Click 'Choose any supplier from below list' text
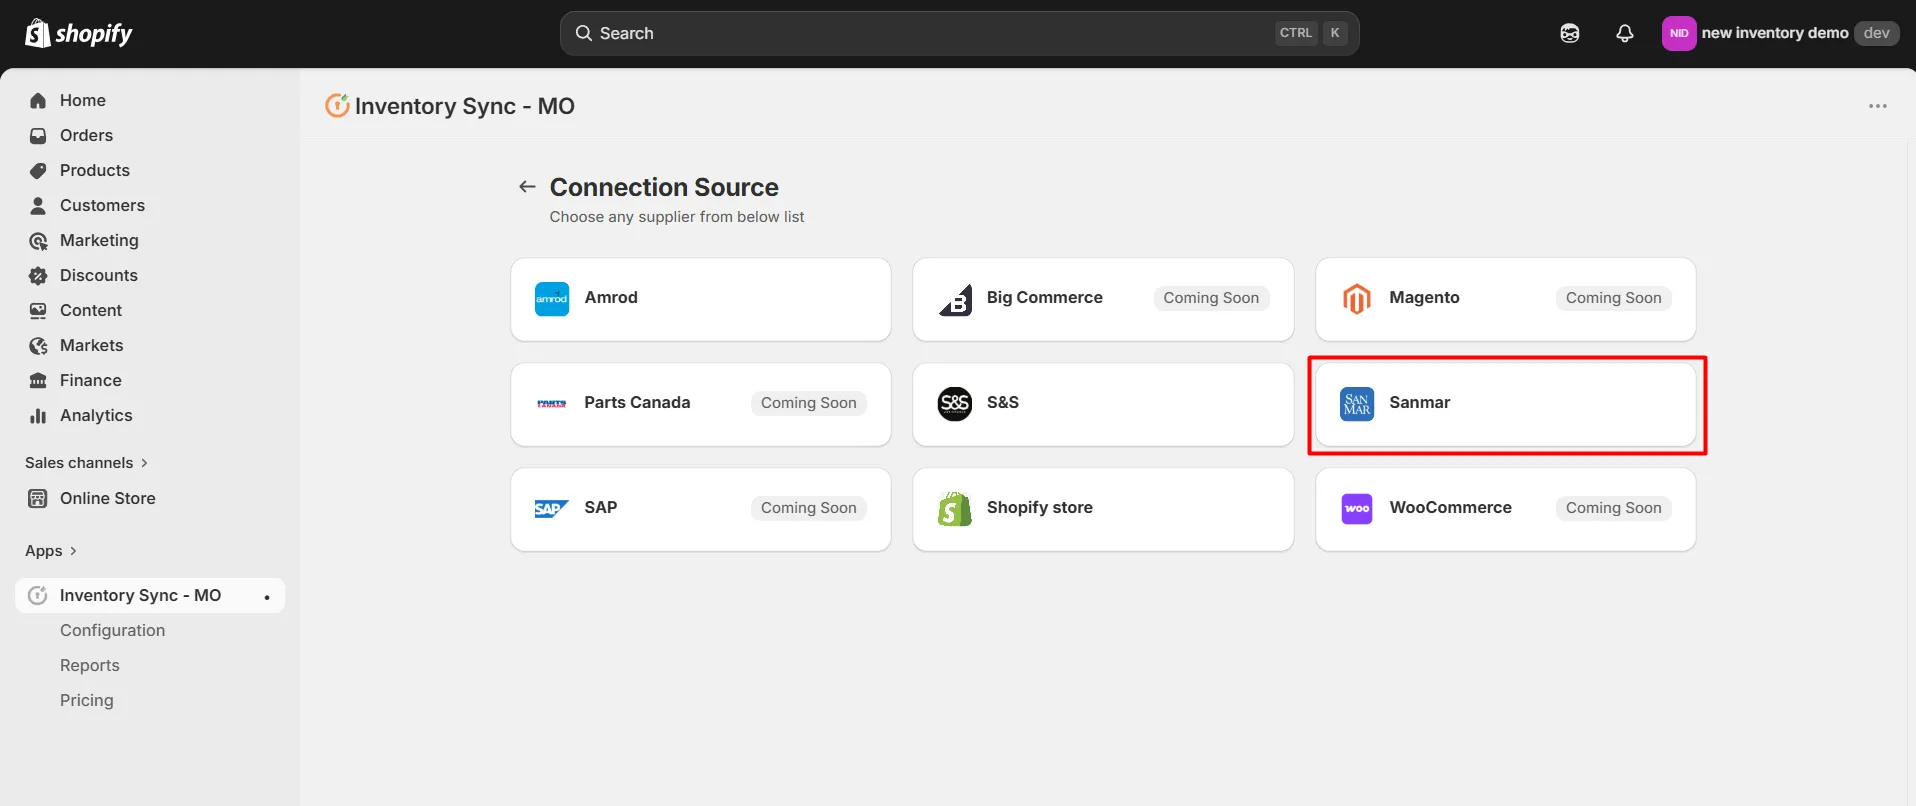 tap(677, 217)
